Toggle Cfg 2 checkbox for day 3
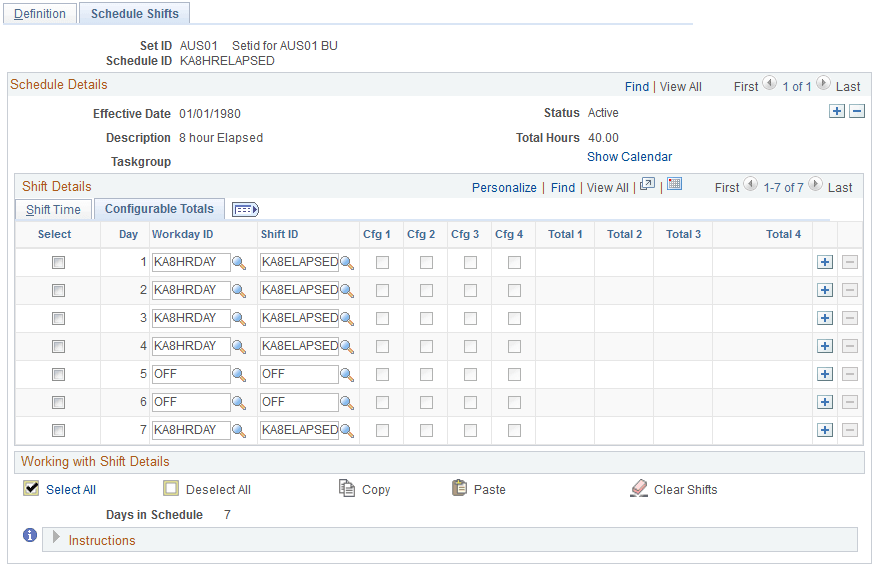Screen dimensions: 876x567 (426, 318)
